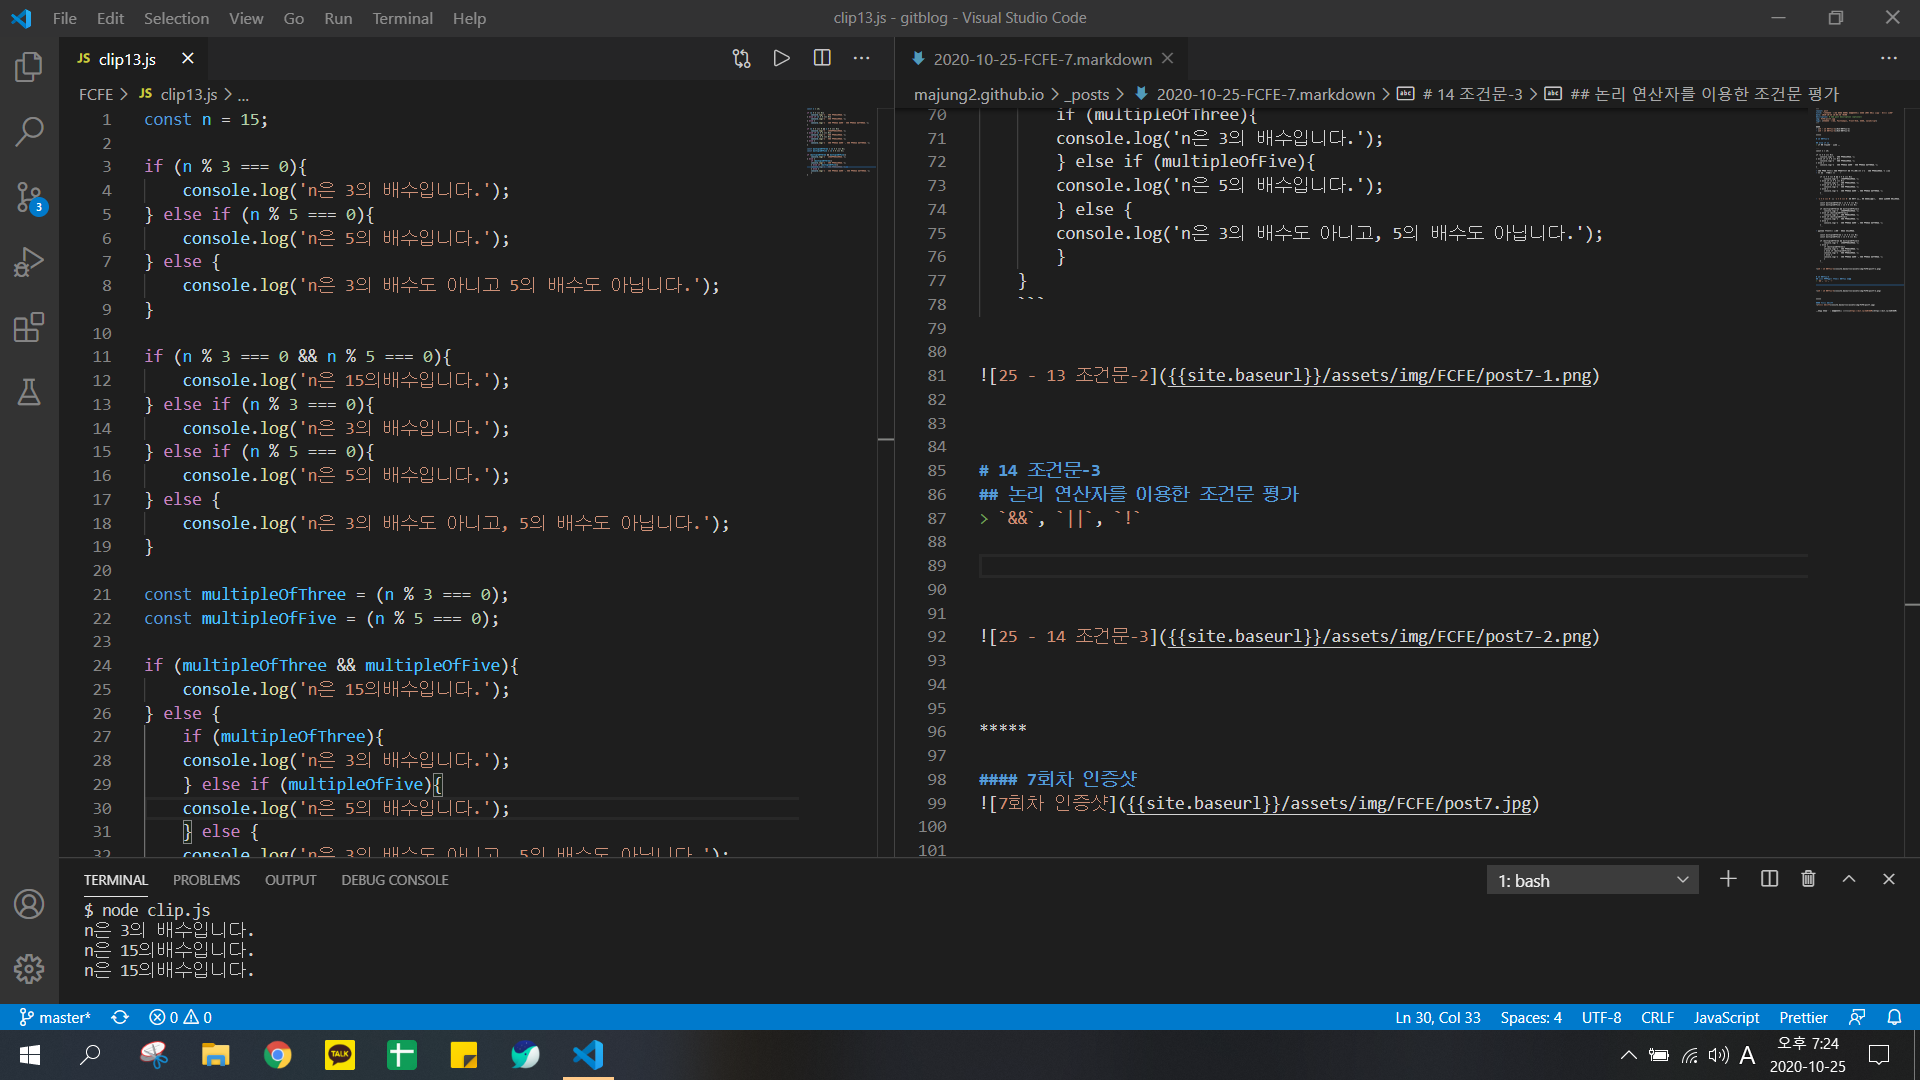This screenshot has height=1080, width=1920.
Task: Split the clip13.js editor to the right
Action: tap(822, 59)
